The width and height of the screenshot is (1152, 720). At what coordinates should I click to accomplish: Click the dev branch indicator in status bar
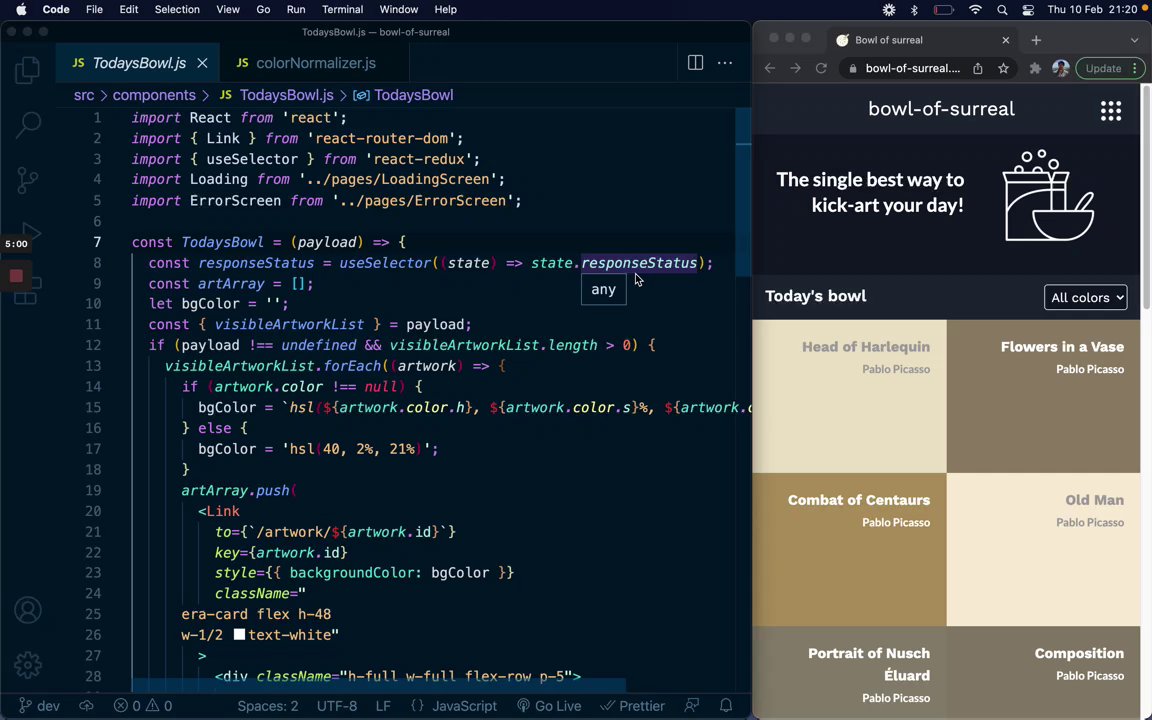pos(39,706)
